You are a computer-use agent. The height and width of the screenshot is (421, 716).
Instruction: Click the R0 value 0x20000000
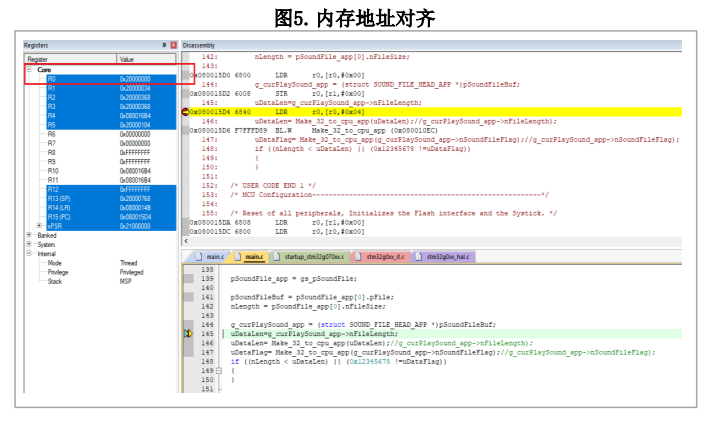tap(135, 79)
